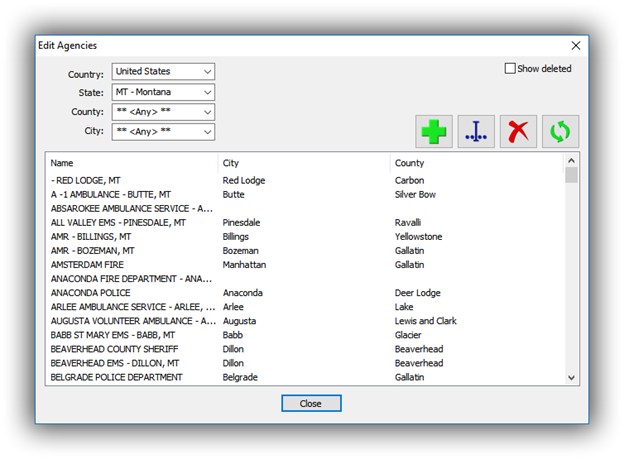This screenshot has width=624, height=459.
Task: Click the 'Manhattan' city cell
Action: [244, 265]
